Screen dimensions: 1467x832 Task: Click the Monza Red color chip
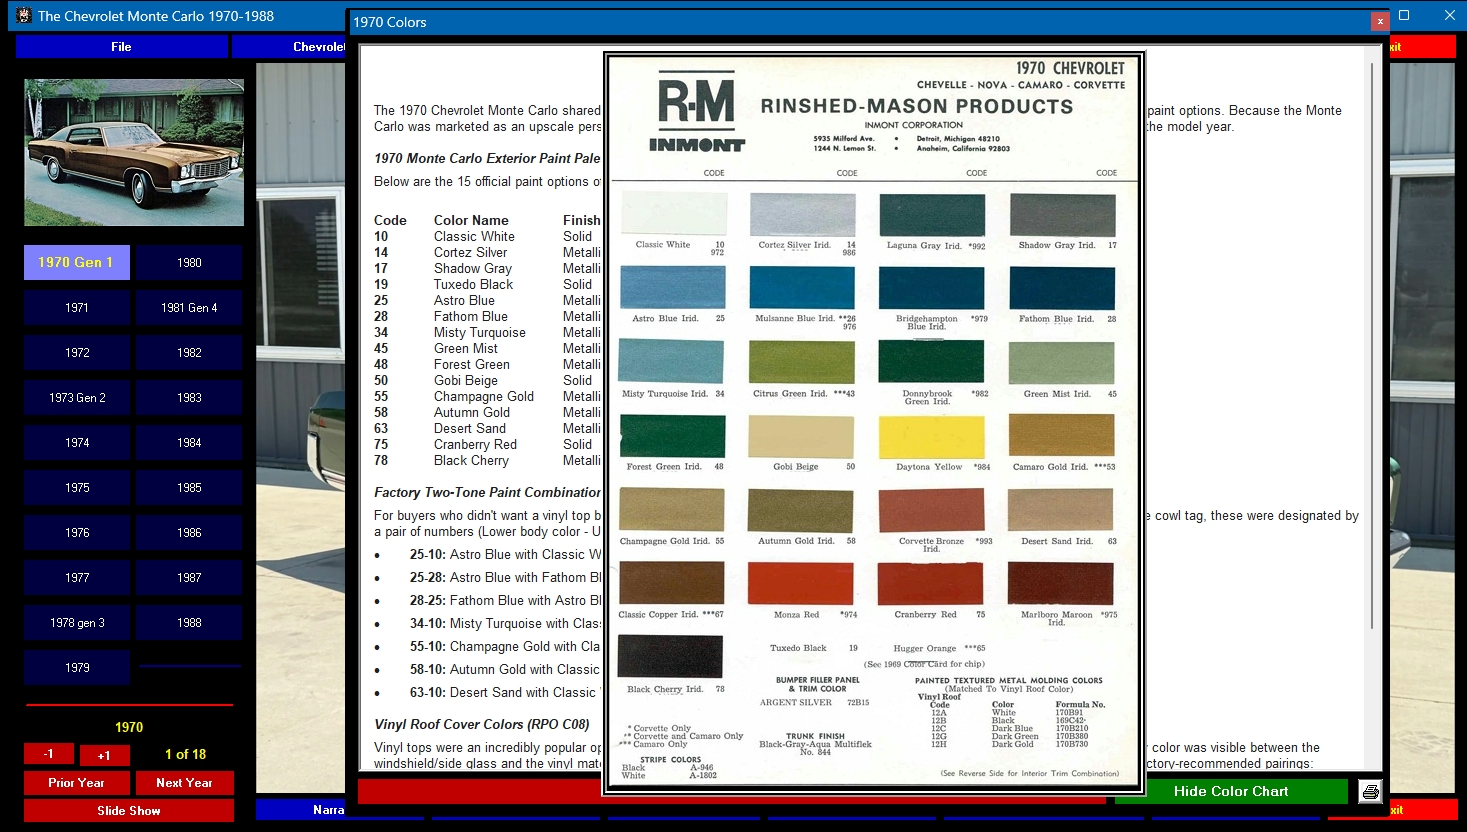[x=801, y=583]
